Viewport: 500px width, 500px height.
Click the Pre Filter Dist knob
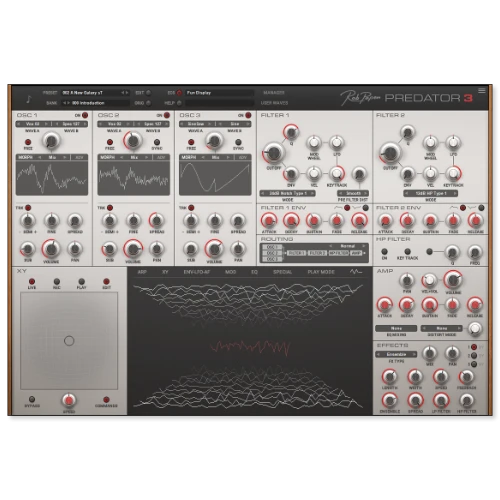click(359, 174)
